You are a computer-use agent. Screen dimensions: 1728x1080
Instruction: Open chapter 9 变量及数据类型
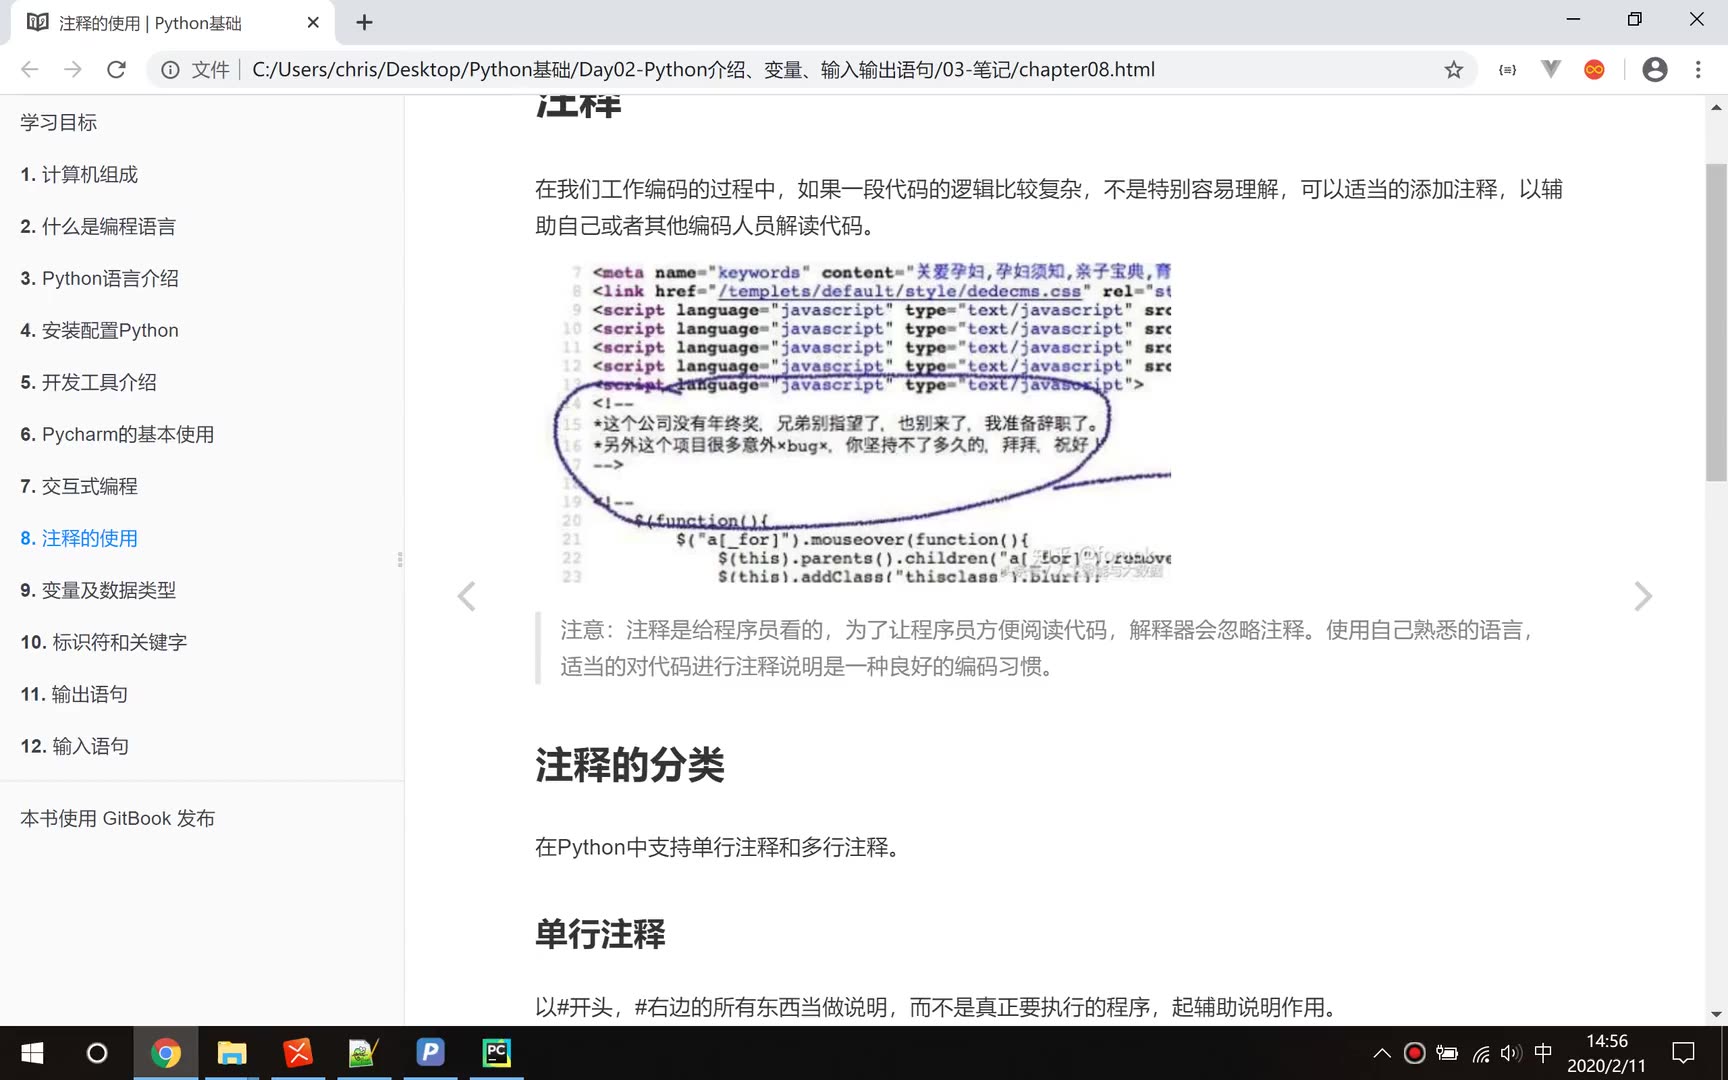click(x=97, y=590)
